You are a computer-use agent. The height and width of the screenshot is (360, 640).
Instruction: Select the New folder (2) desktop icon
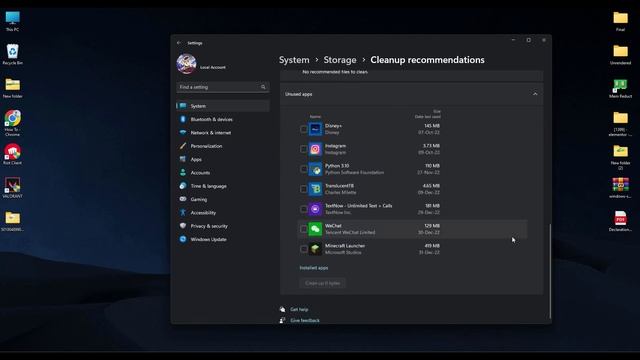pyautogui.click(x=620, y=157)
